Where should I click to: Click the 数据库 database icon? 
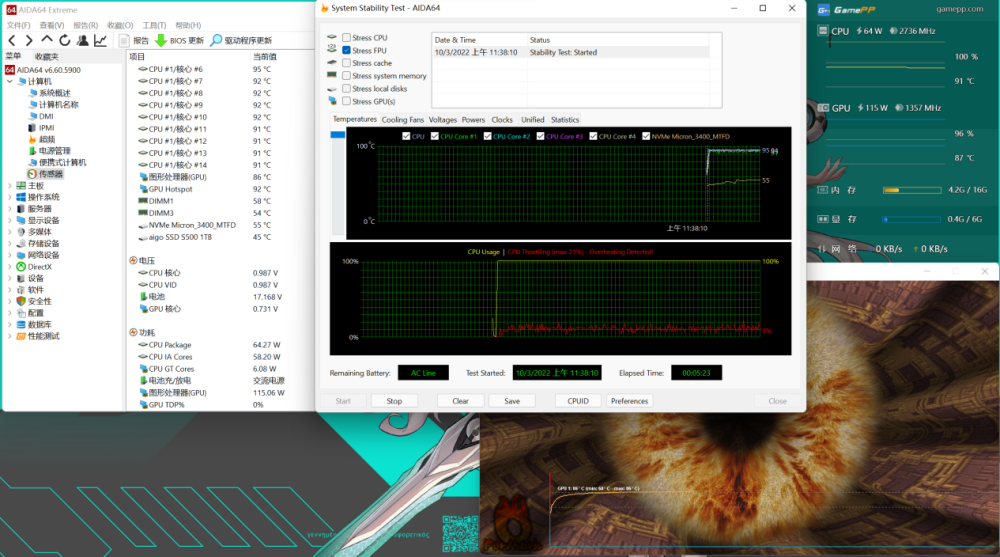tap(21, 324)
